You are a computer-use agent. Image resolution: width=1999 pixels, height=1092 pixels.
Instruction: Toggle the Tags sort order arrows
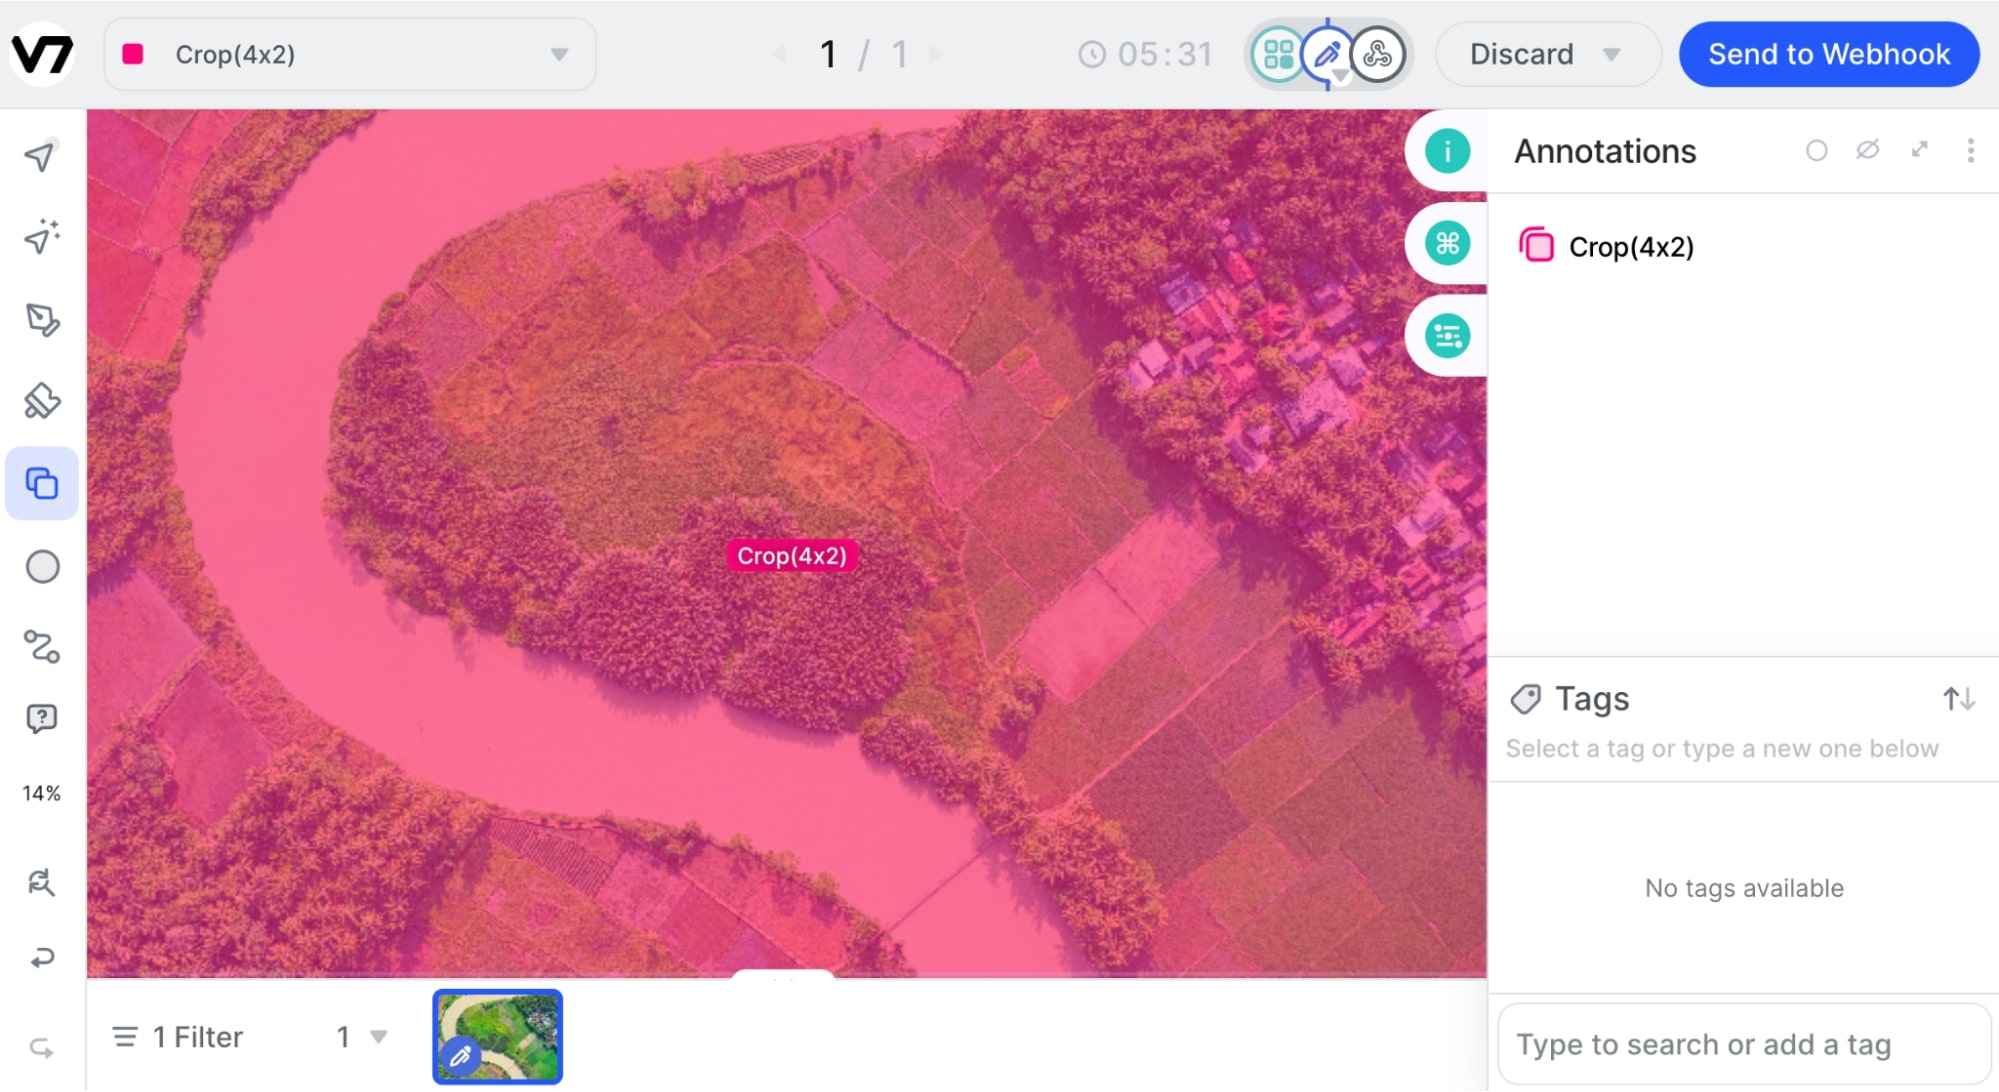click(1958, 698)
